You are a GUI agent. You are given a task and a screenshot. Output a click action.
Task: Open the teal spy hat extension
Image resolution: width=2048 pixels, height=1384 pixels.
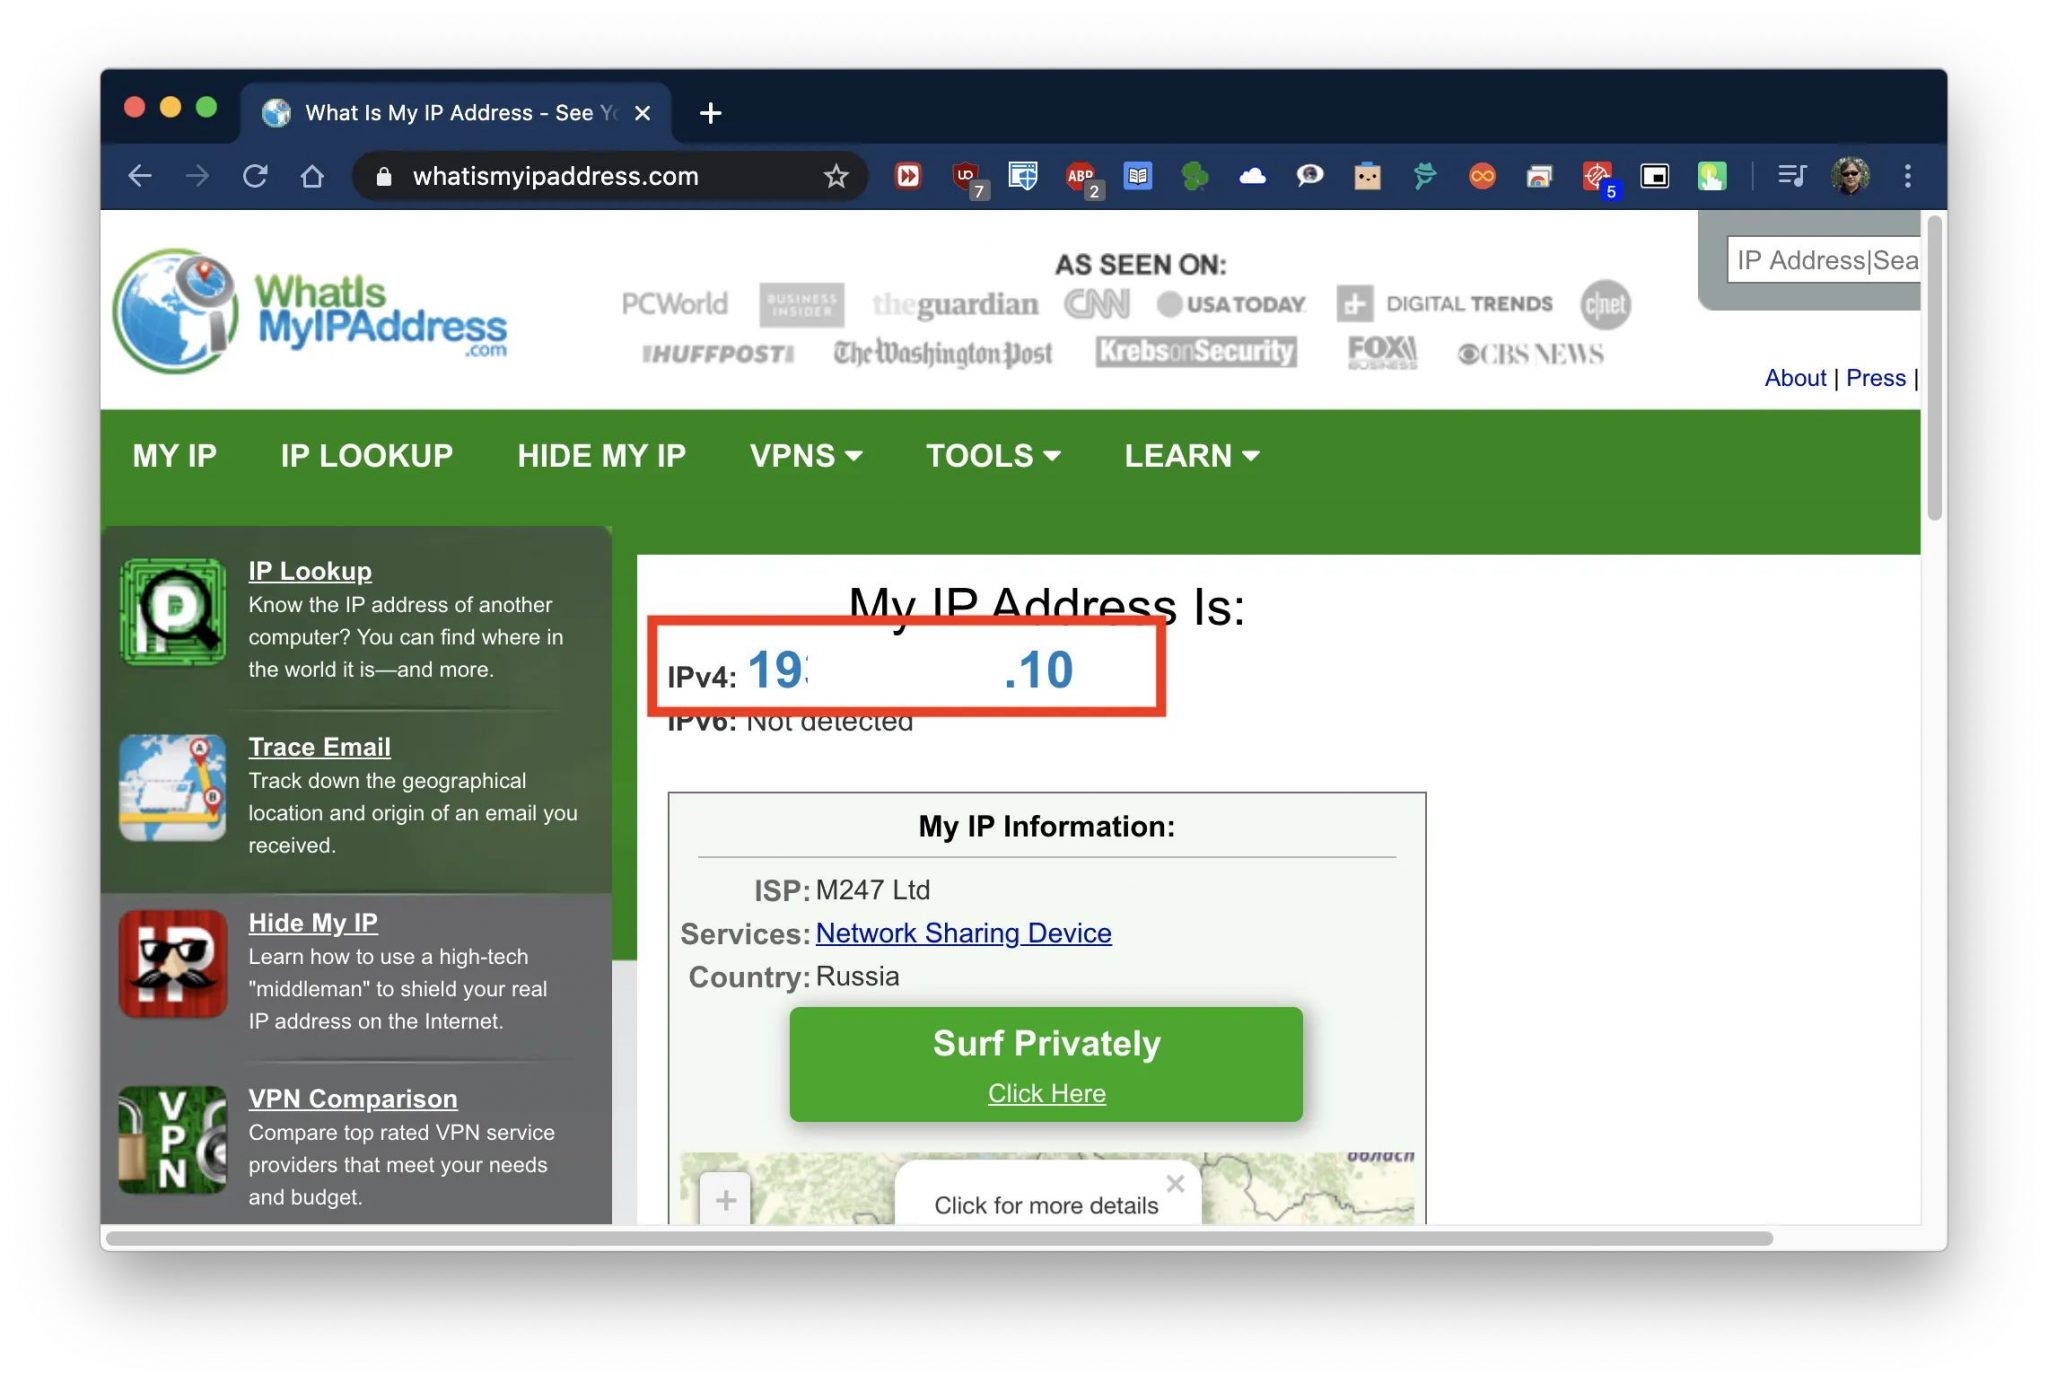[1424, 176]
